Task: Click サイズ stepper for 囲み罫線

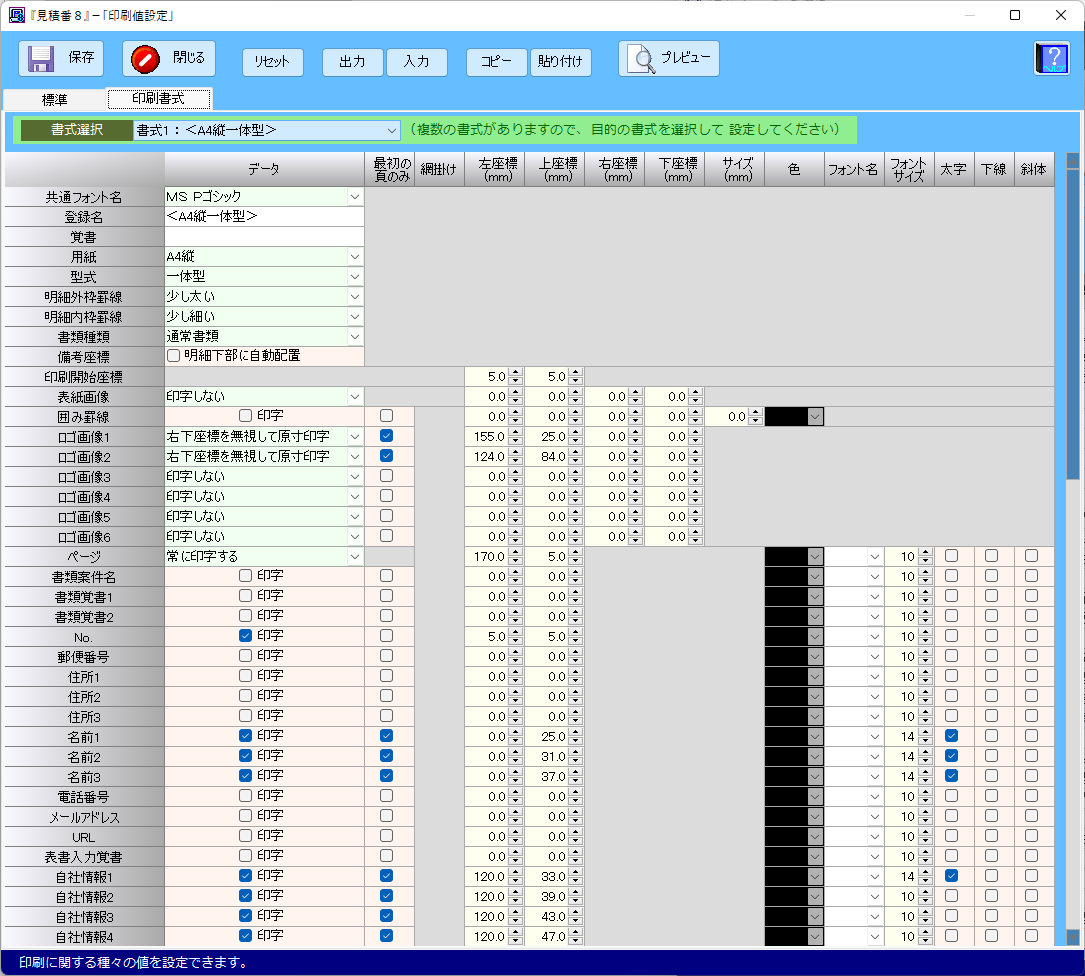Action: 756,417
